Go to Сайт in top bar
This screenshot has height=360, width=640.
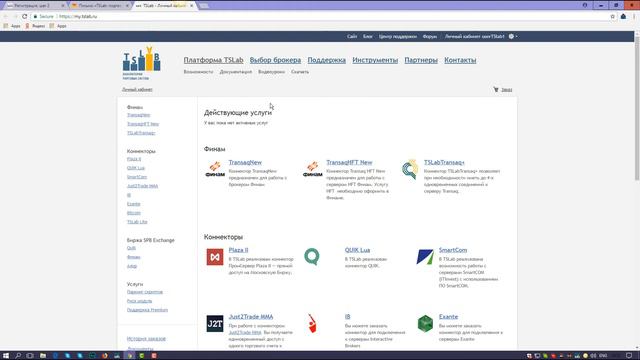(352, 36)
